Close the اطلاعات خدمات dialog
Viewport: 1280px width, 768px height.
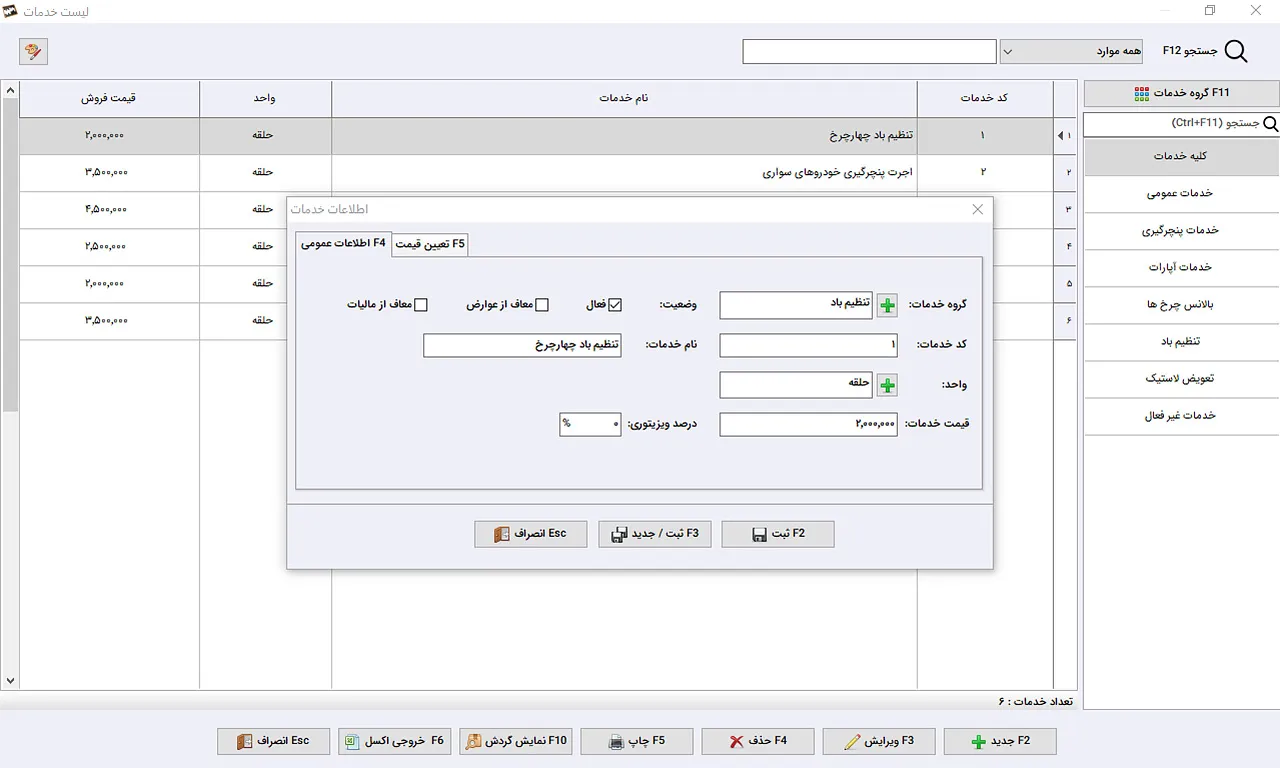[978, 209]
